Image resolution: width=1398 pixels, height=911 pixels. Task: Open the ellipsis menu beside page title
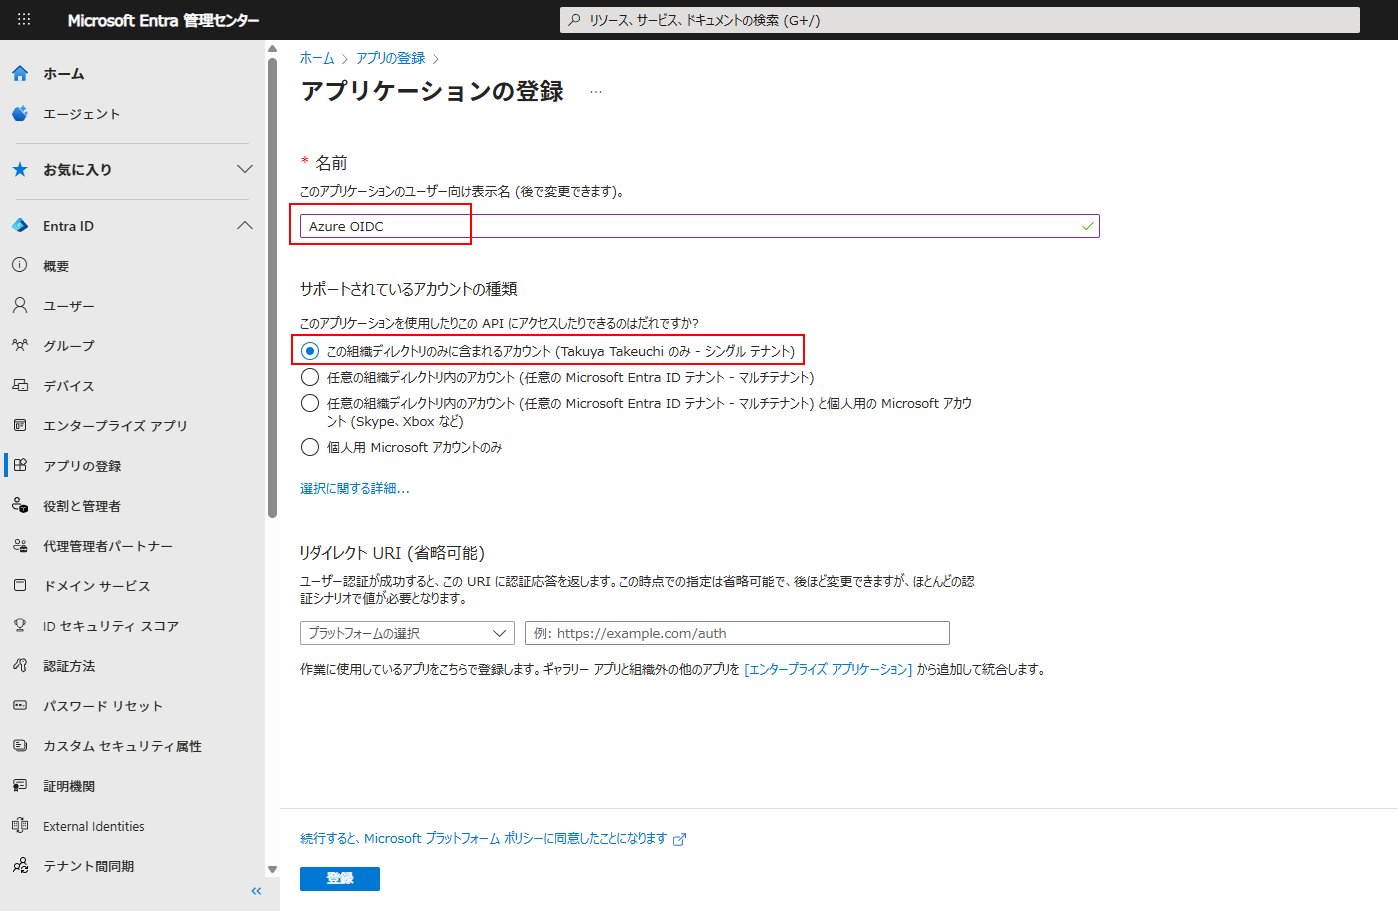[x=596, y=92]
